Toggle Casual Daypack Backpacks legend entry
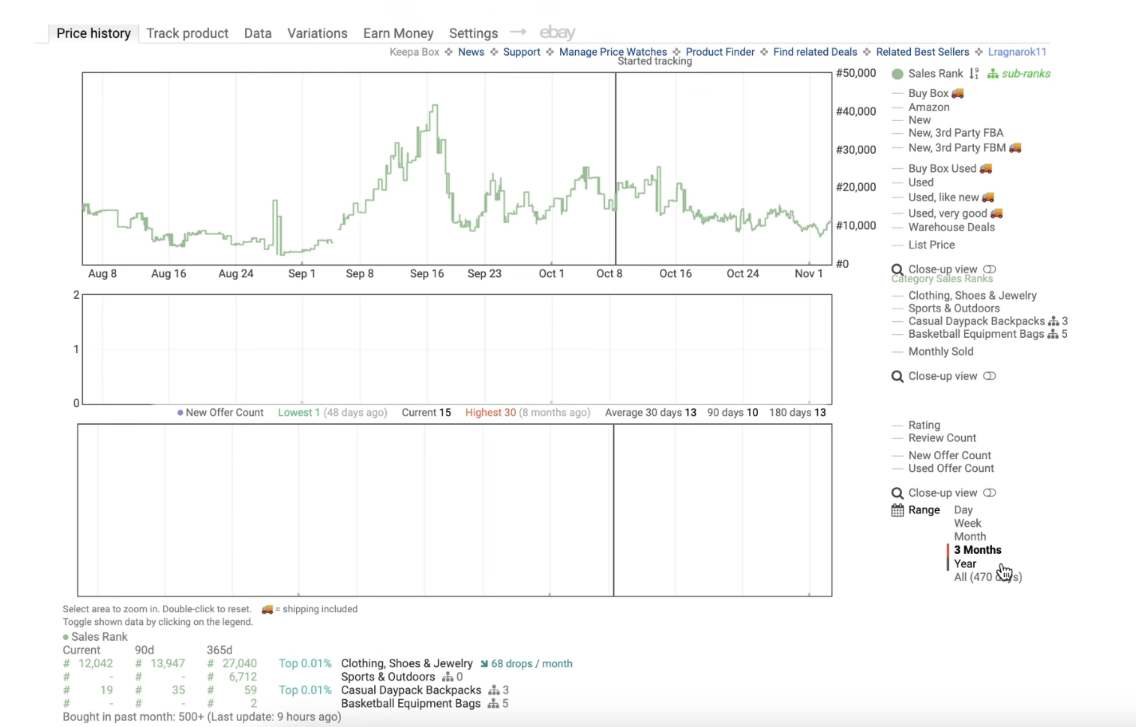Viewport: 1136px width, 727px height. pyautogui.click(x=976, y=321)
